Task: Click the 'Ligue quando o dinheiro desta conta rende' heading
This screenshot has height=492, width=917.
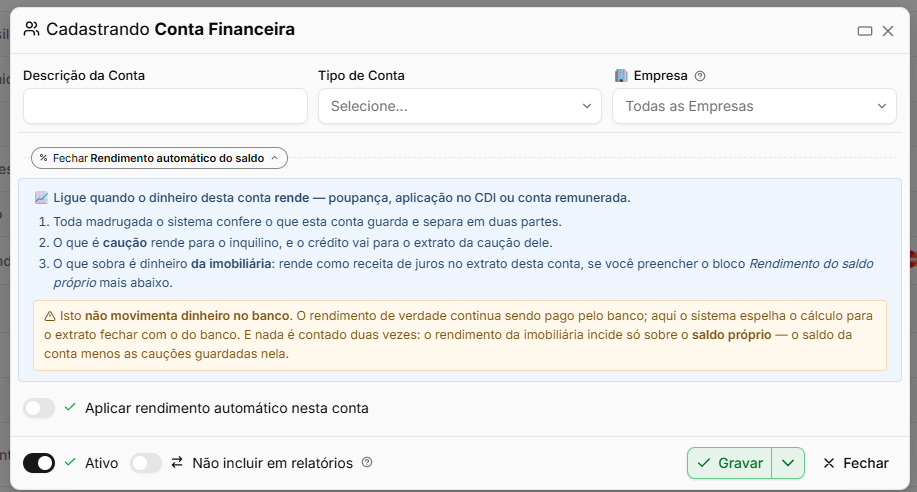Action: [x=342, y=198]
